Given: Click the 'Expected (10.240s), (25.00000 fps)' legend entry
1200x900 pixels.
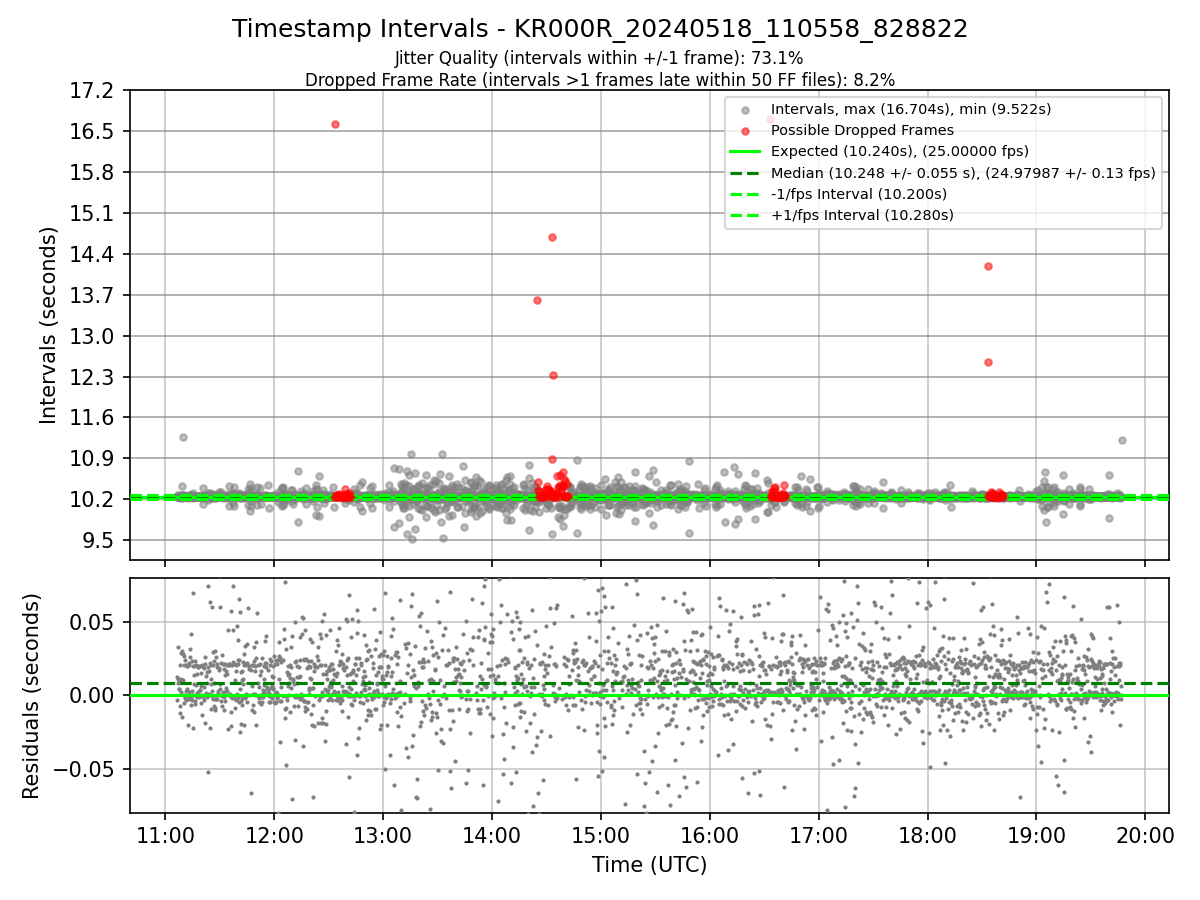Looking at the screenshot, I should click(x=900, y=151).
